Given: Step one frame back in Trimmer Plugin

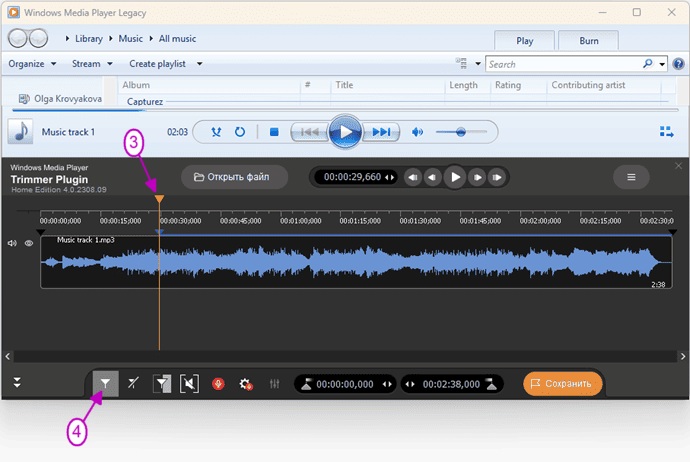Looking at the screenshot, I should click(433, 177).
